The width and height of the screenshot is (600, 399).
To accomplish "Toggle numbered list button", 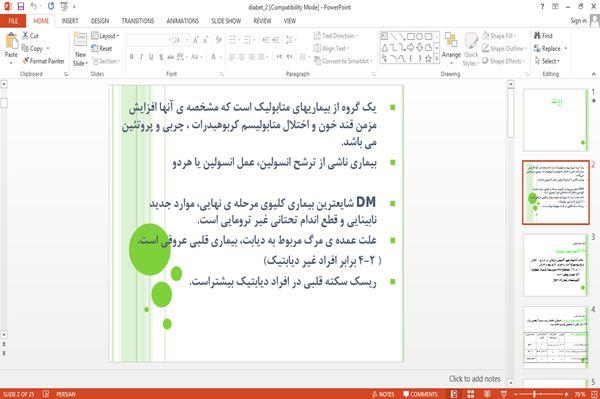I will pyautogui.click(x=248, y=40).
